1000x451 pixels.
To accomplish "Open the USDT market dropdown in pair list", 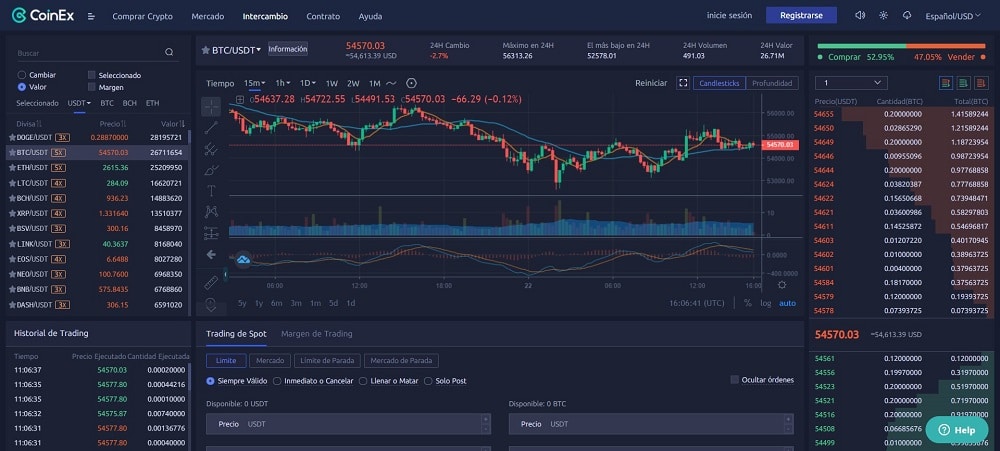I will pyautogui.click(x=80, y=103).
